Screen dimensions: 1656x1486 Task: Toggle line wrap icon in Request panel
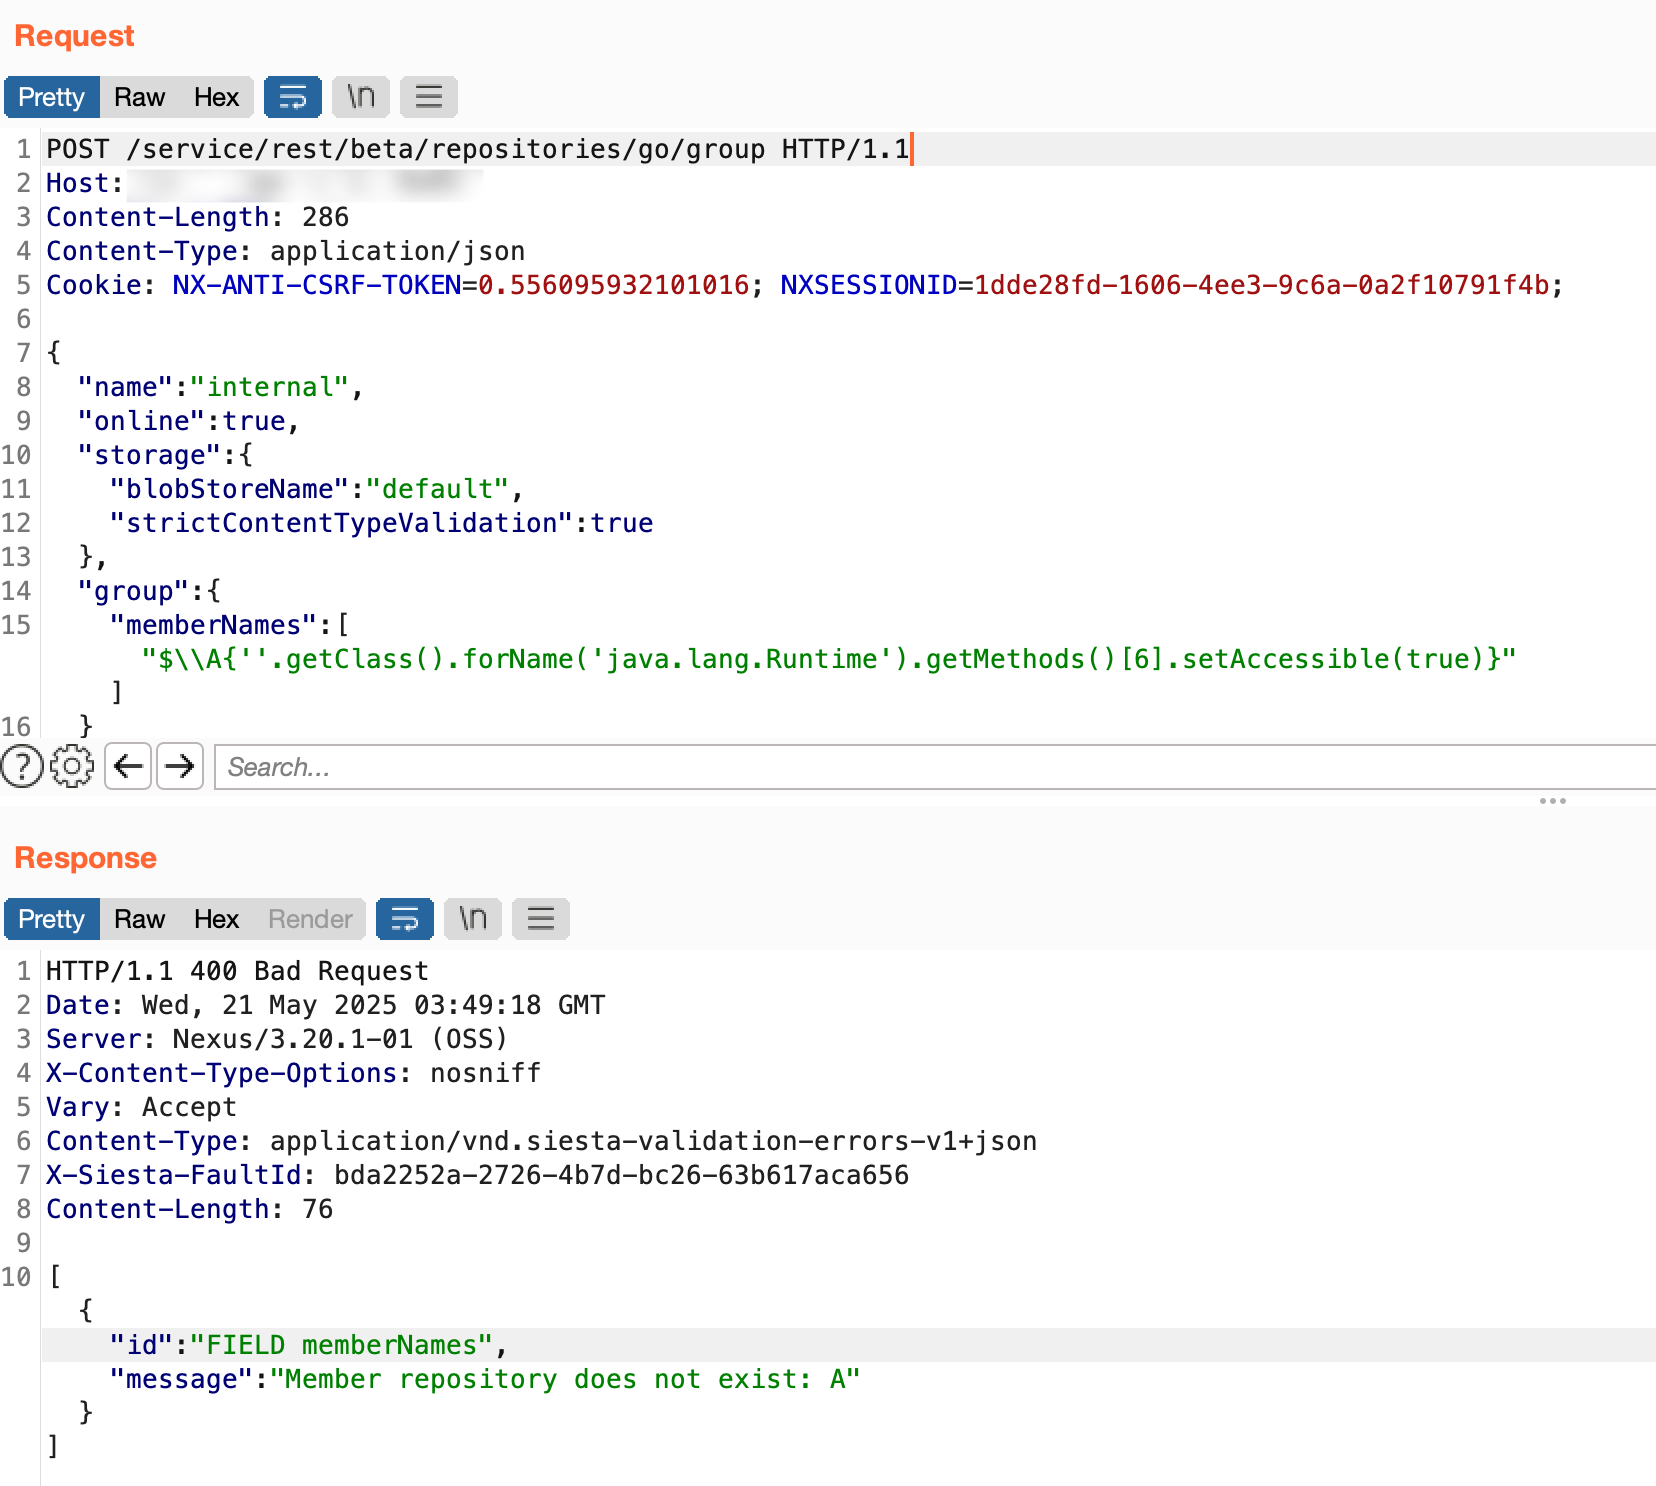coord(293,97)
